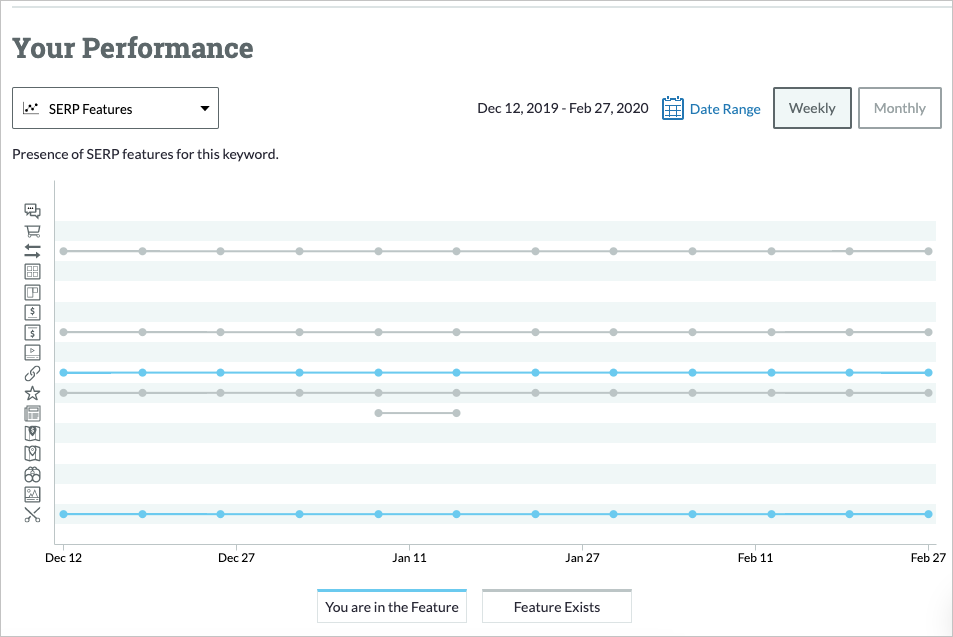Click the Shopping cart SERP feature icon

(x=32, y=231)
